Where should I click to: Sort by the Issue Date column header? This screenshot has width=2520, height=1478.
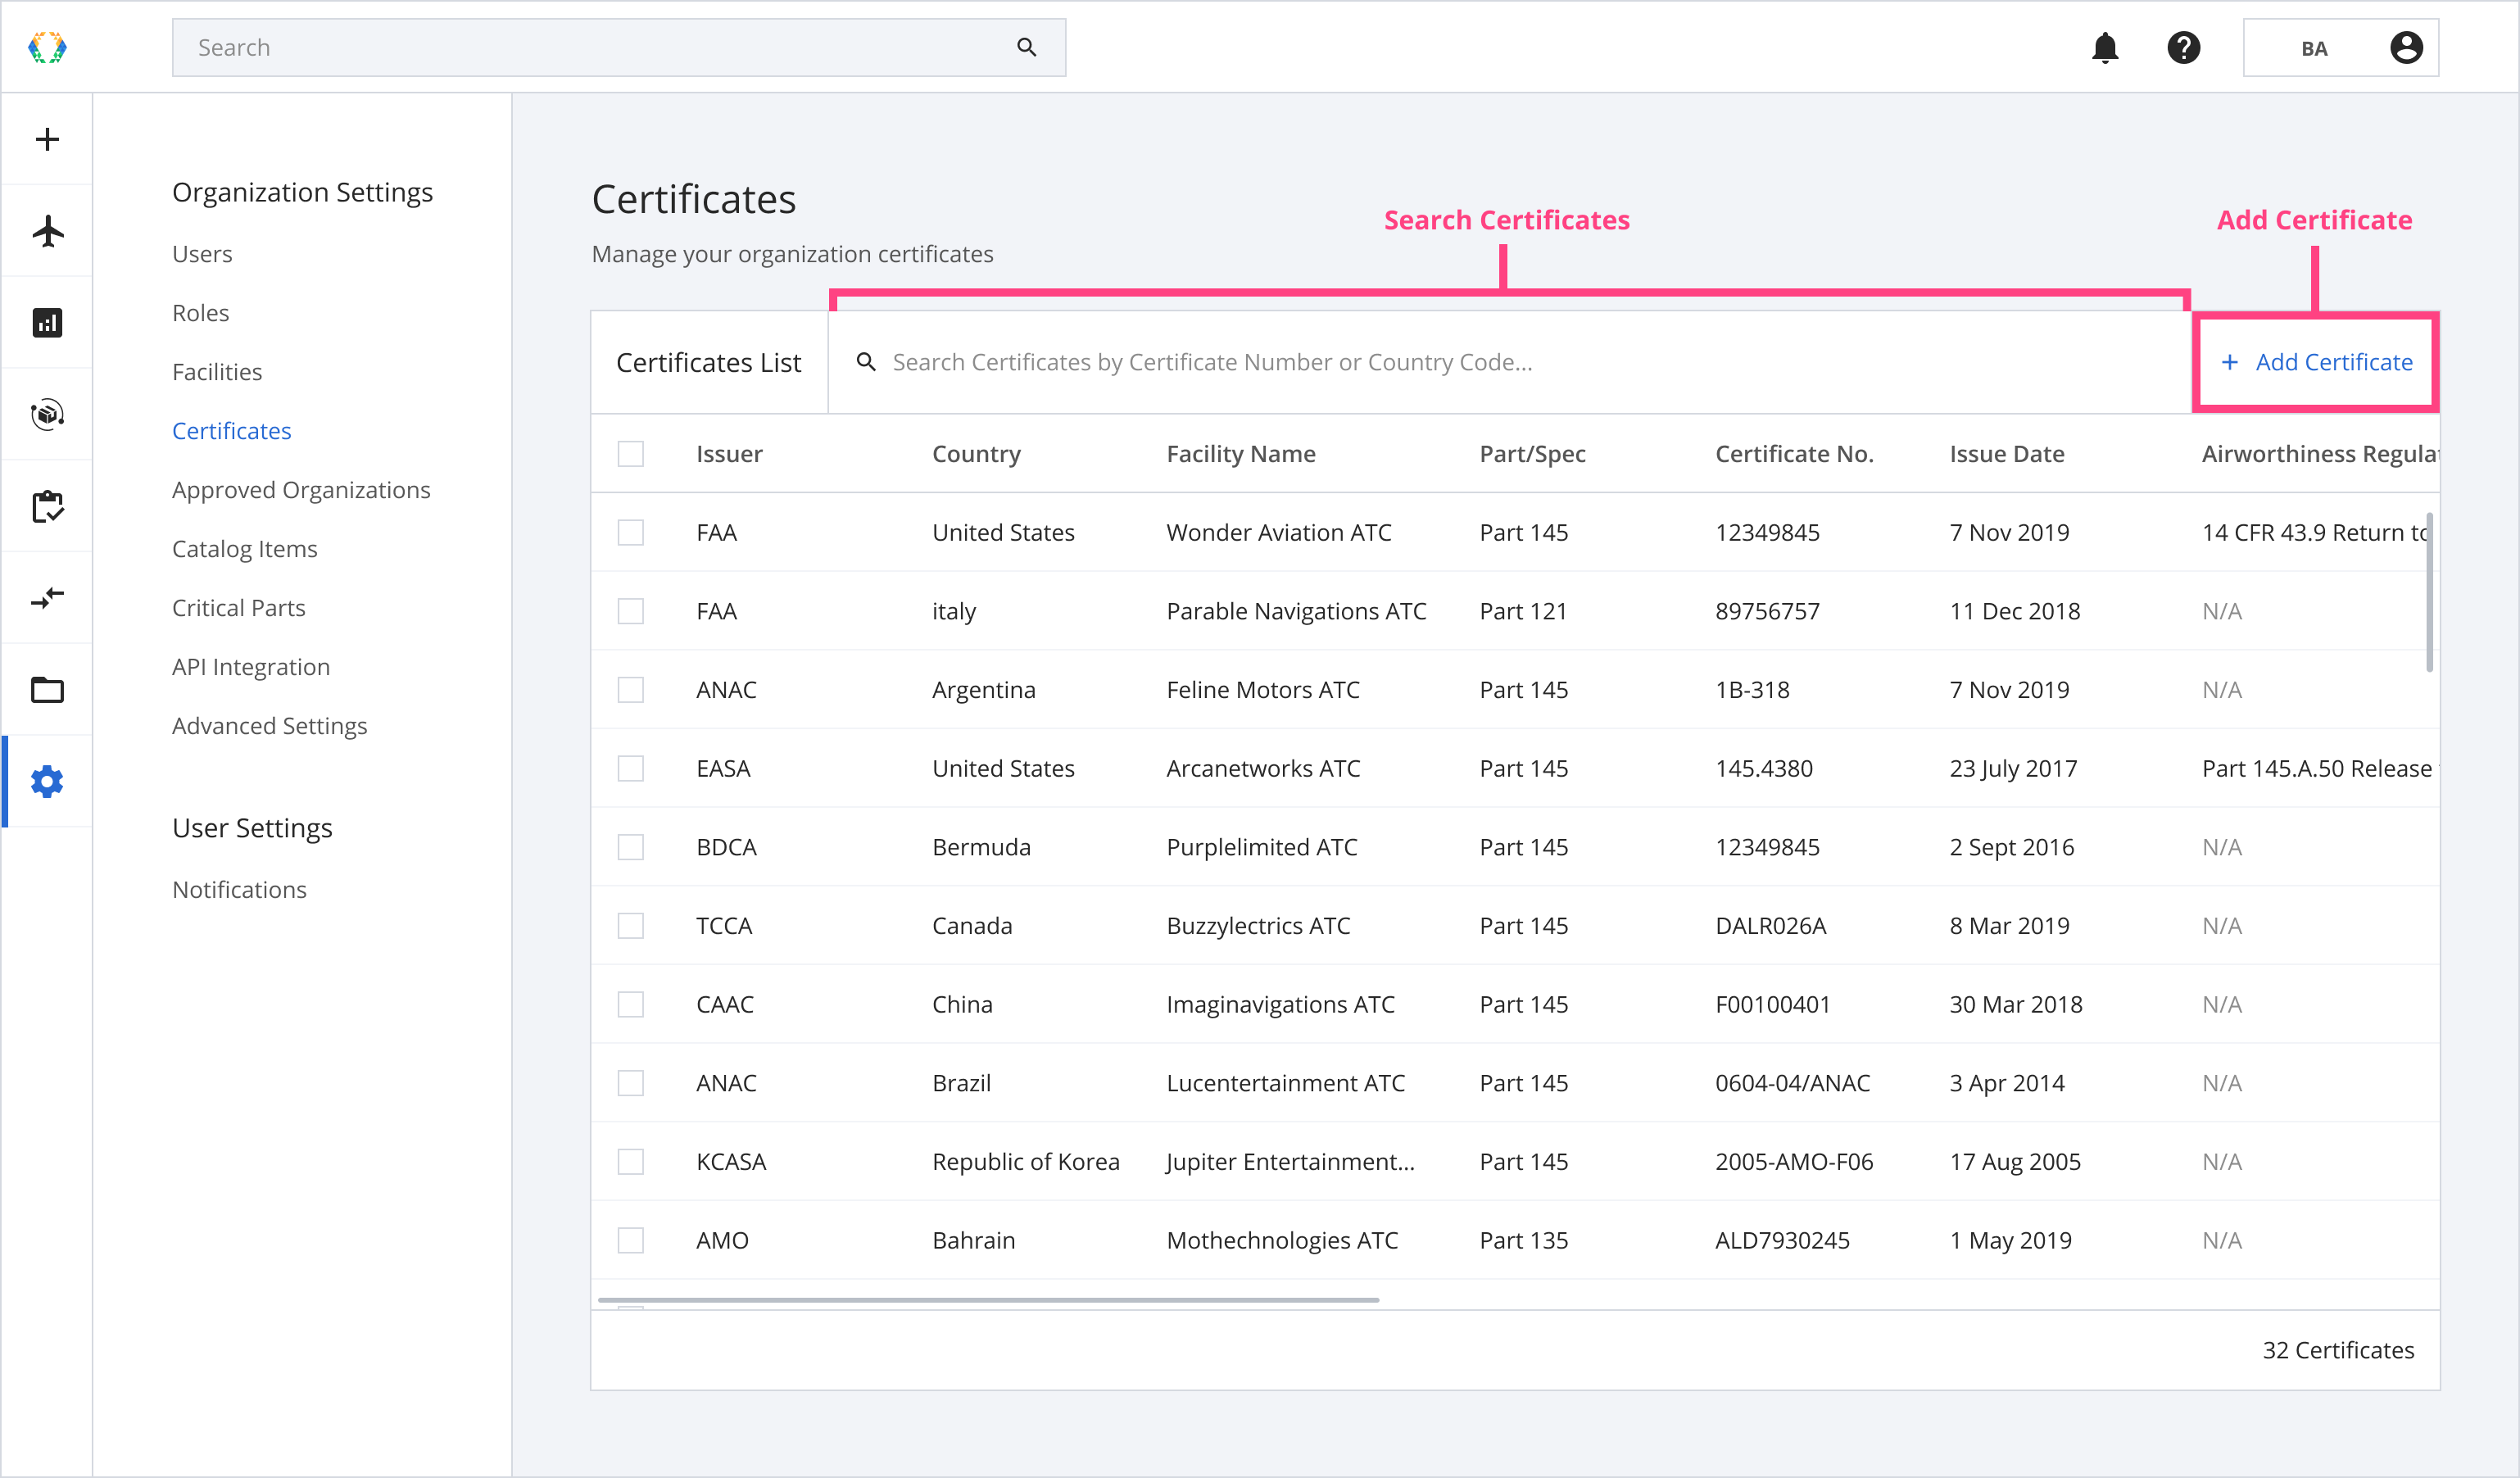tap(2007, 454)
